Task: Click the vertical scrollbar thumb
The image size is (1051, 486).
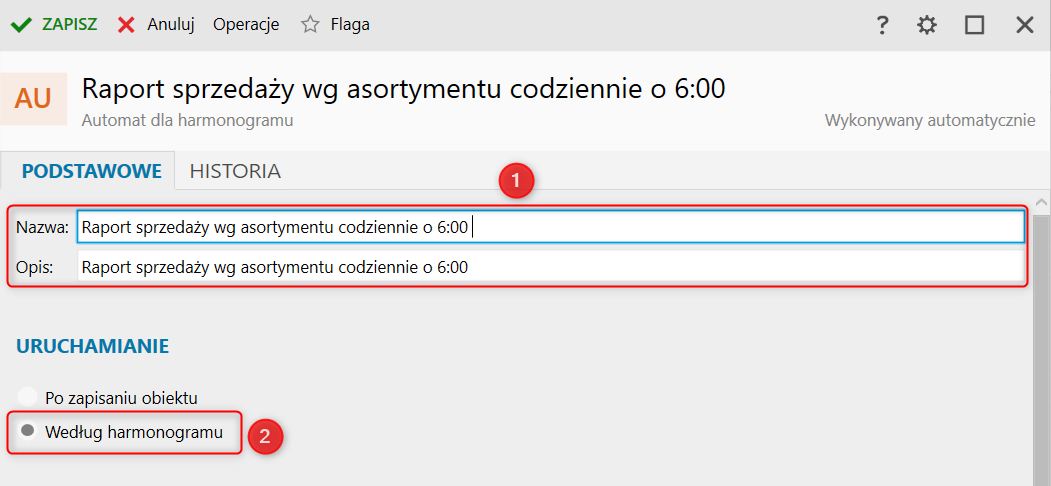Action: (x=1041, y=350)
